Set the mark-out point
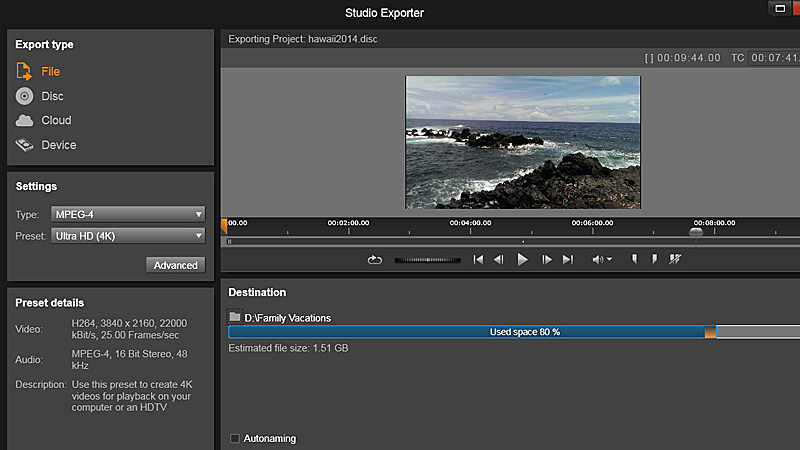 (654, 259)
